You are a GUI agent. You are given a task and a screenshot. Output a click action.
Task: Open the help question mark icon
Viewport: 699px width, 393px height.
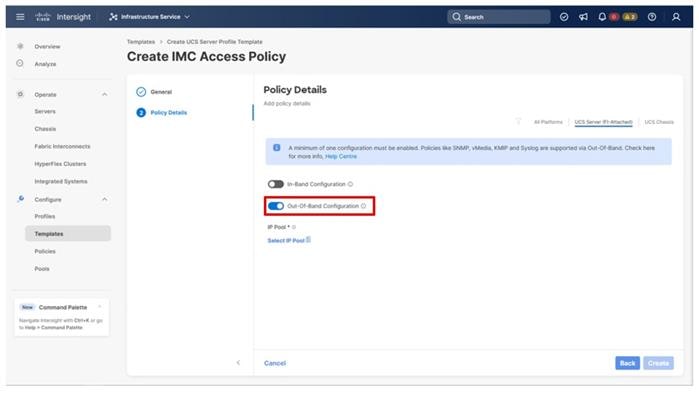(652, 17)
